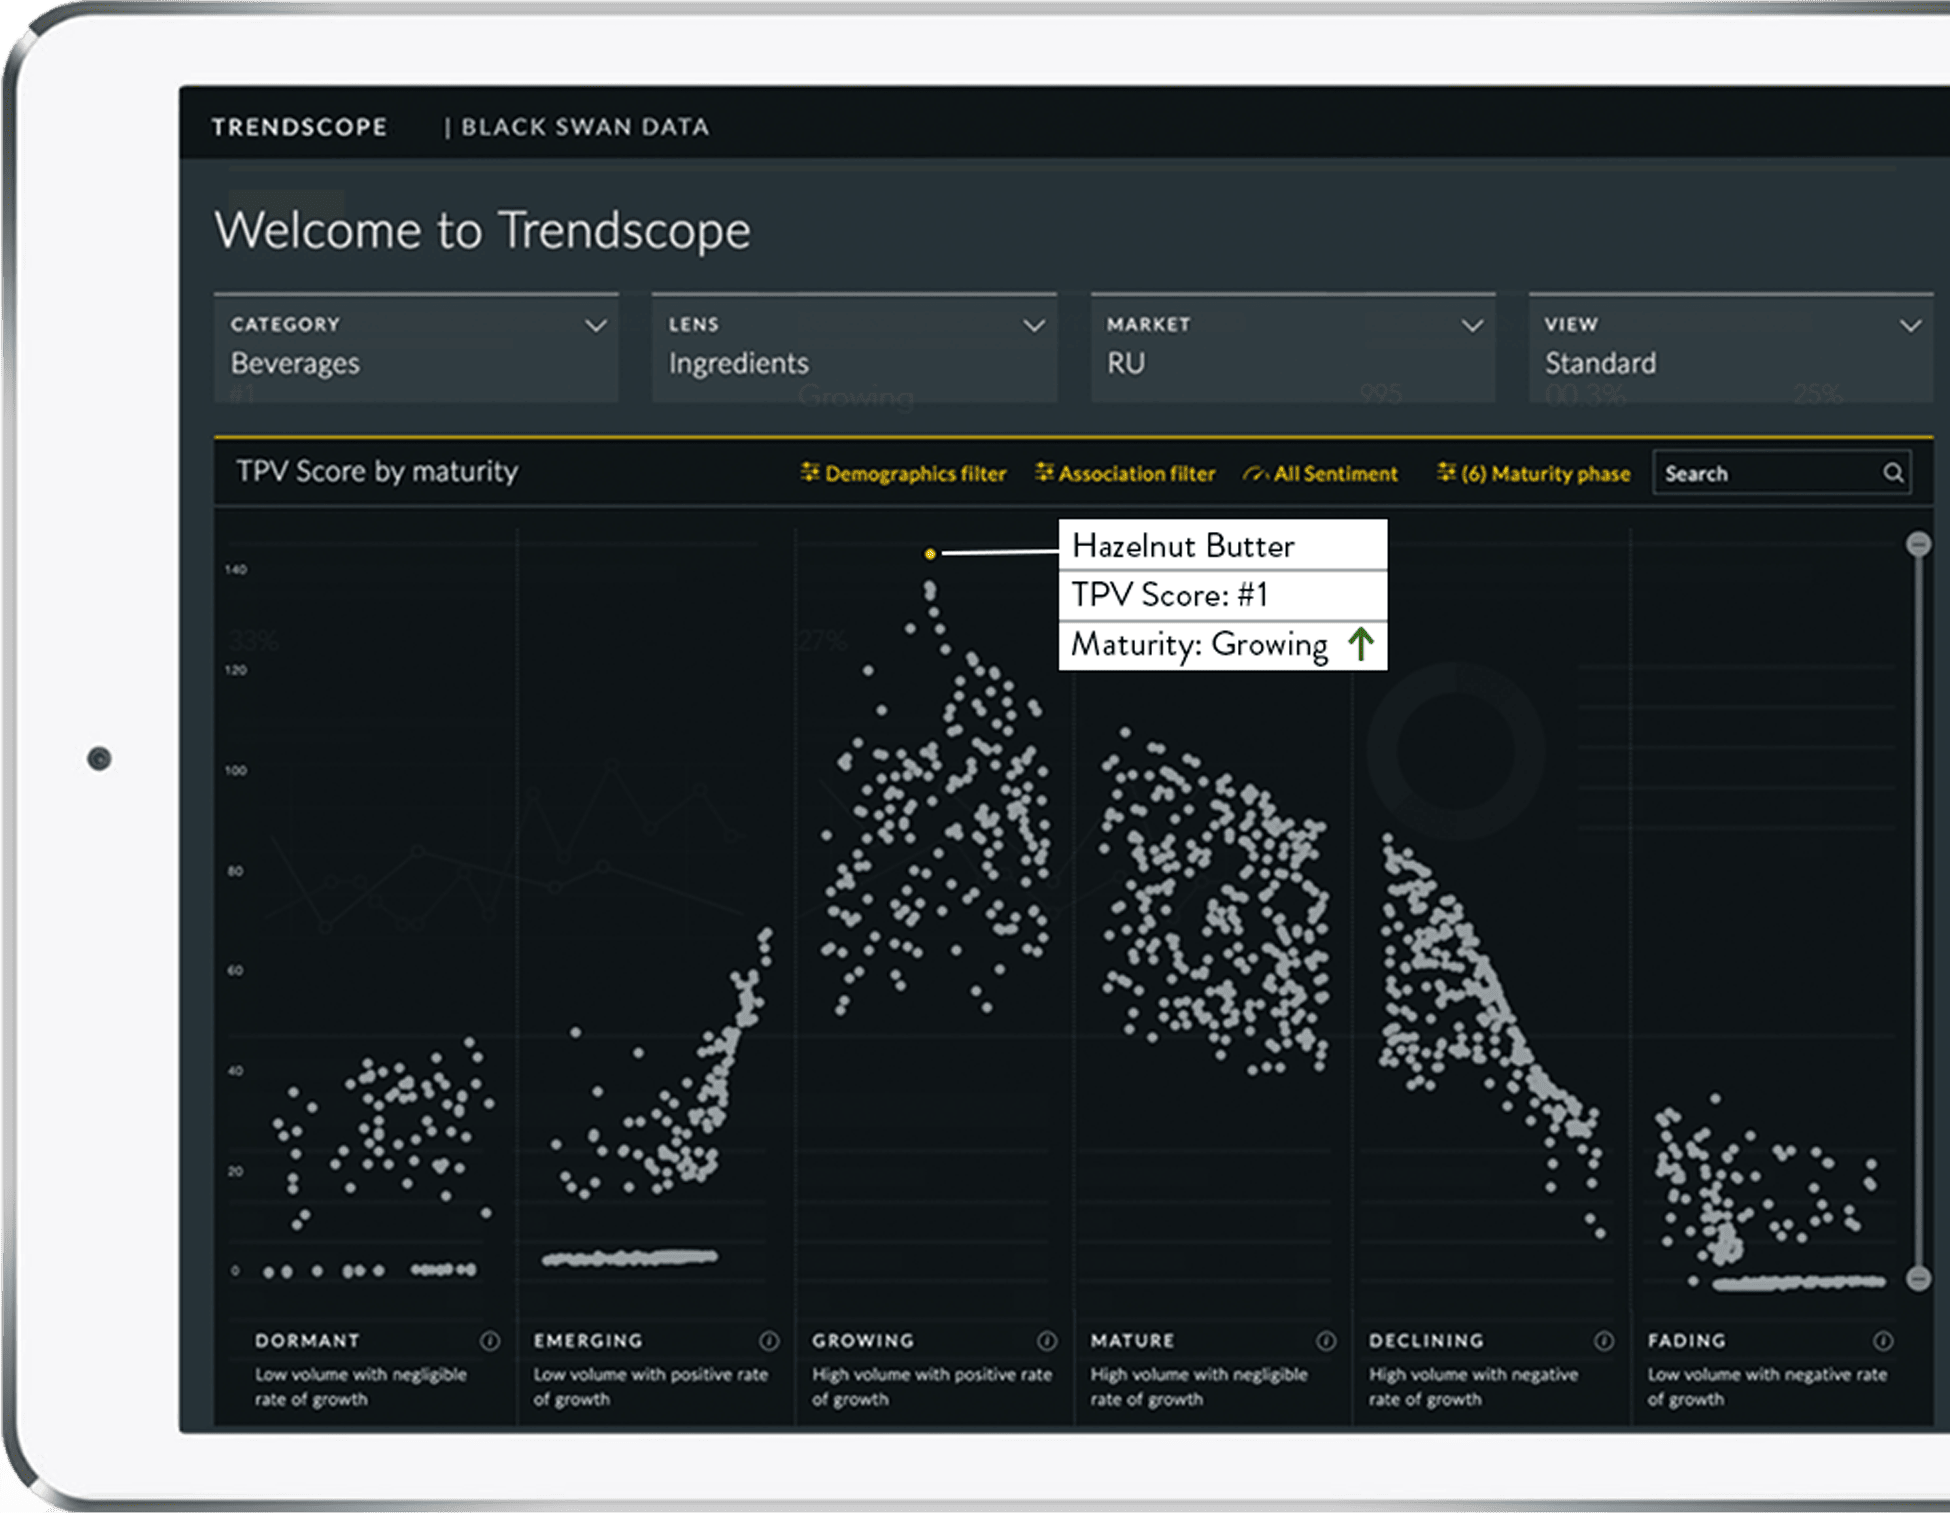Click the top handle of vertical slider

tap(1918, 544)
